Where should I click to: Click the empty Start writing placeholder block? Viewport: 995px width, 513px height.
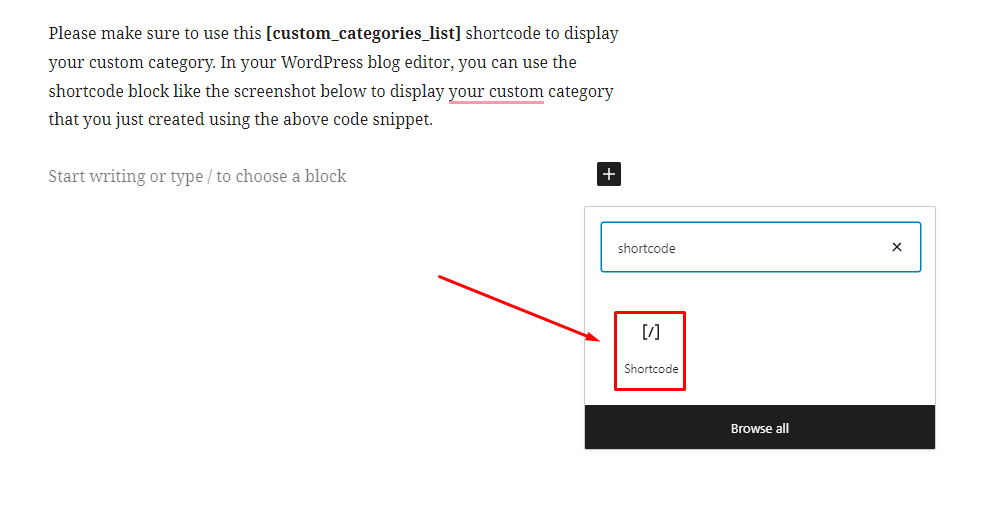(197, 176)
